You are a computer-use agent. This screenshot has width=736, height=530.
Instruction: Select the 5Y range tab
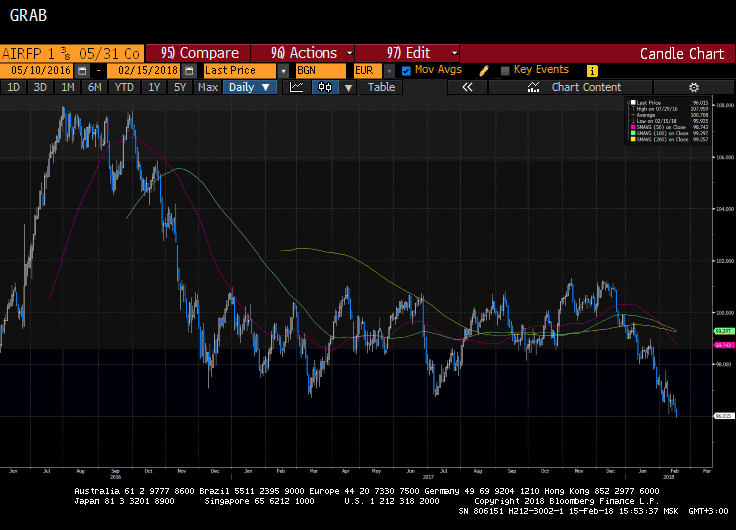tap(180, 87)
